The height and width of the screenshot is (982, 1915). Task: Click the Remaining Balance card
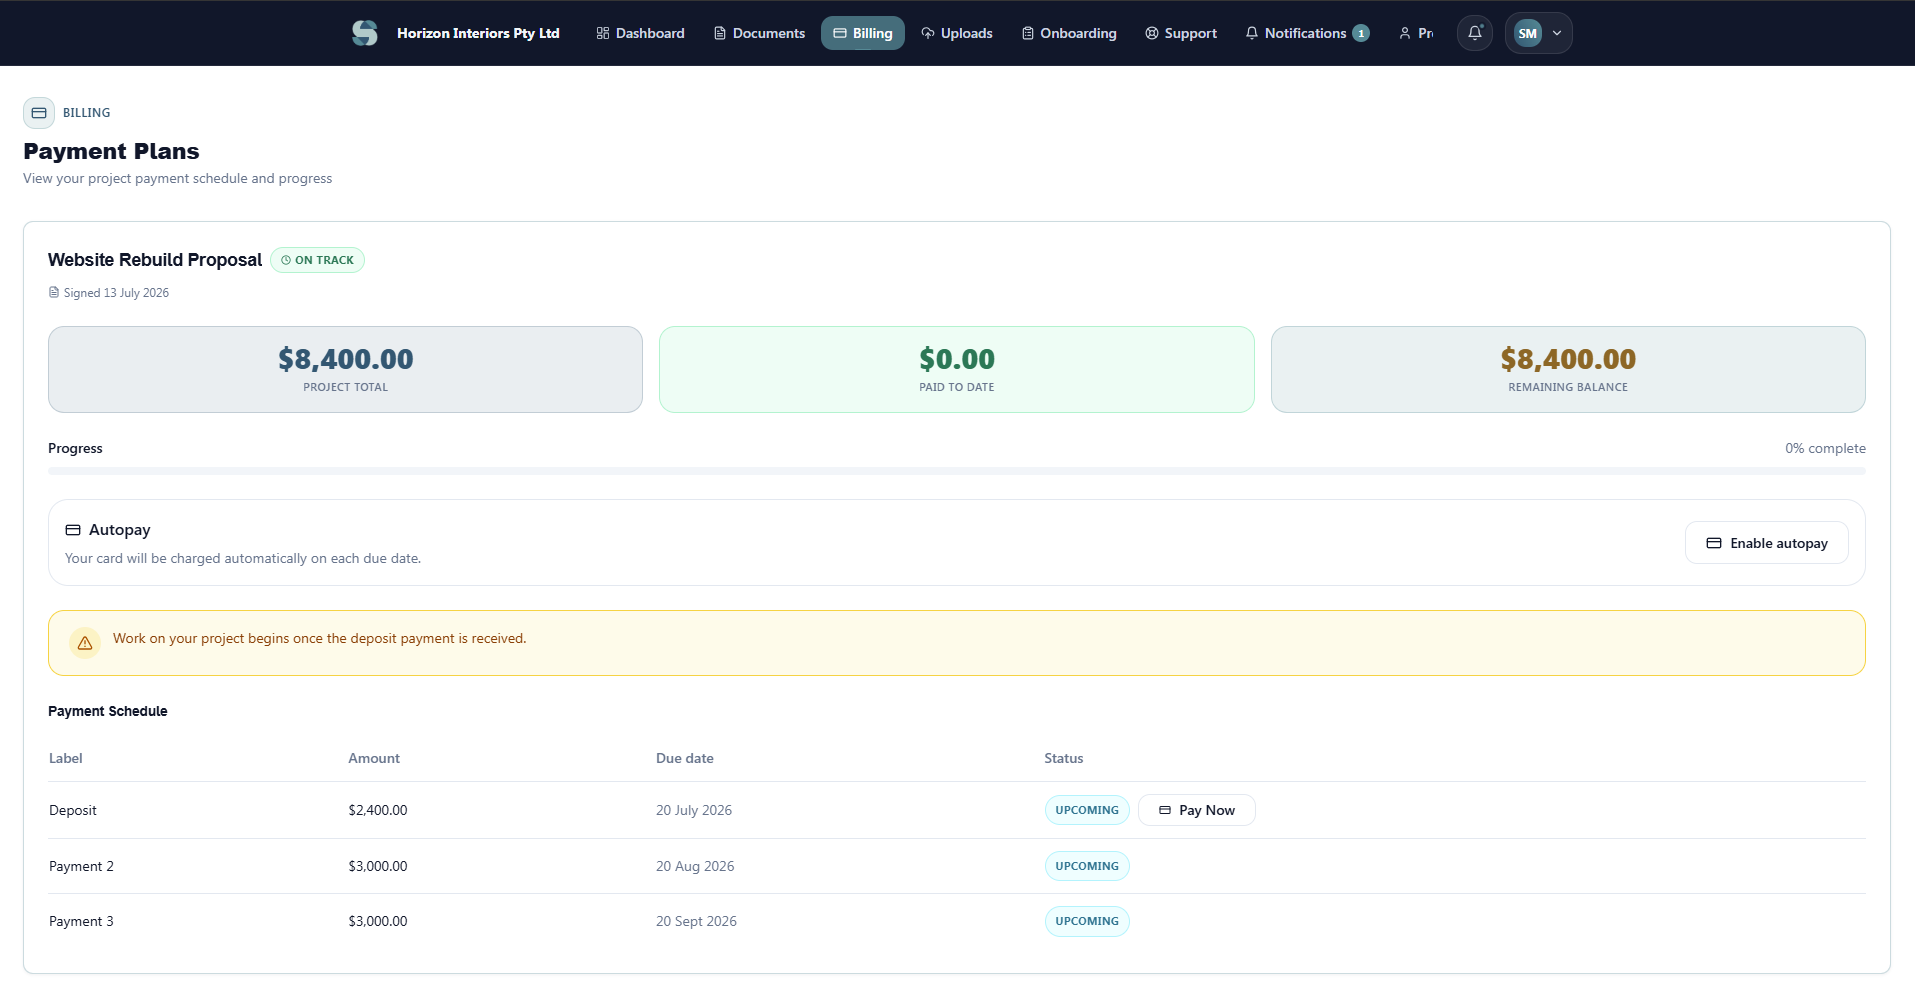(x=1567, y=369)
